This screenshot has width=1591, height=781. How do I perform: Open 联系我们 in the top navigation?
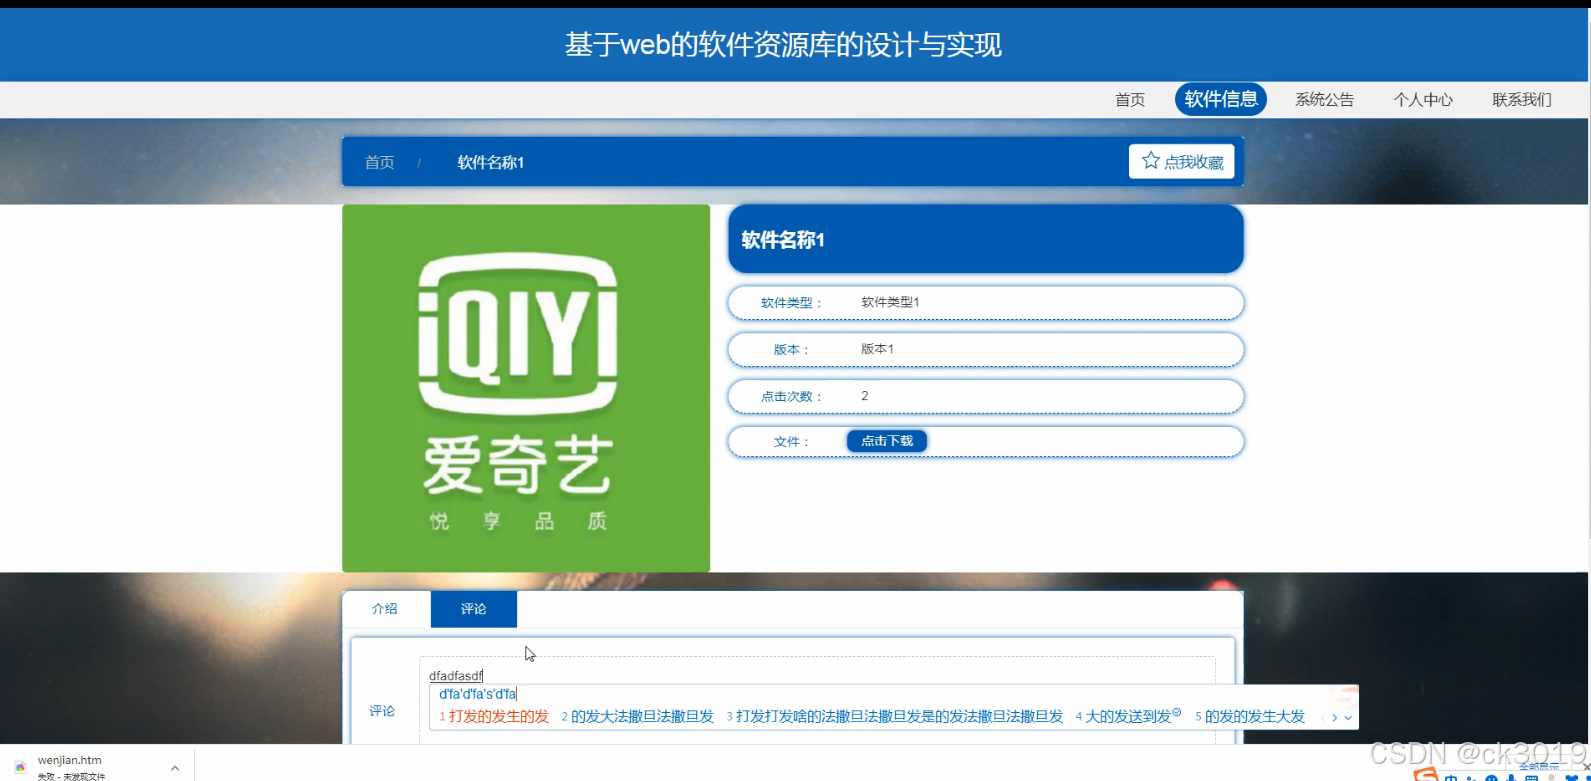click(x=1522, y=100)
